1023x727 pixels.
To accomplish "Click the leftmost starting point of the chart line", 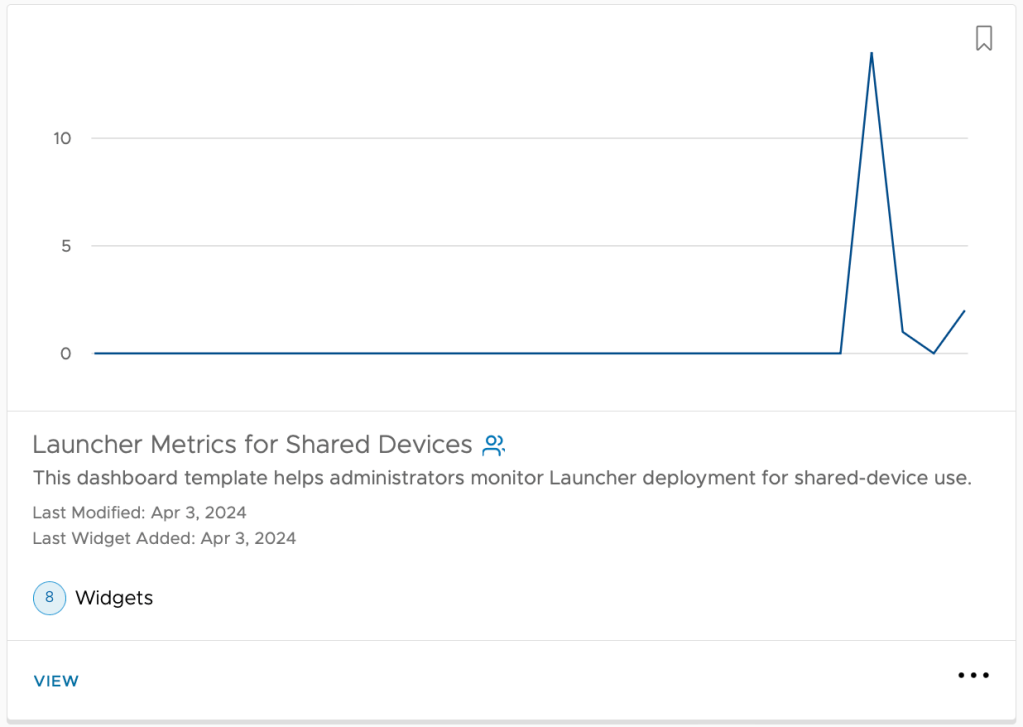I will [x=96, y=353].
